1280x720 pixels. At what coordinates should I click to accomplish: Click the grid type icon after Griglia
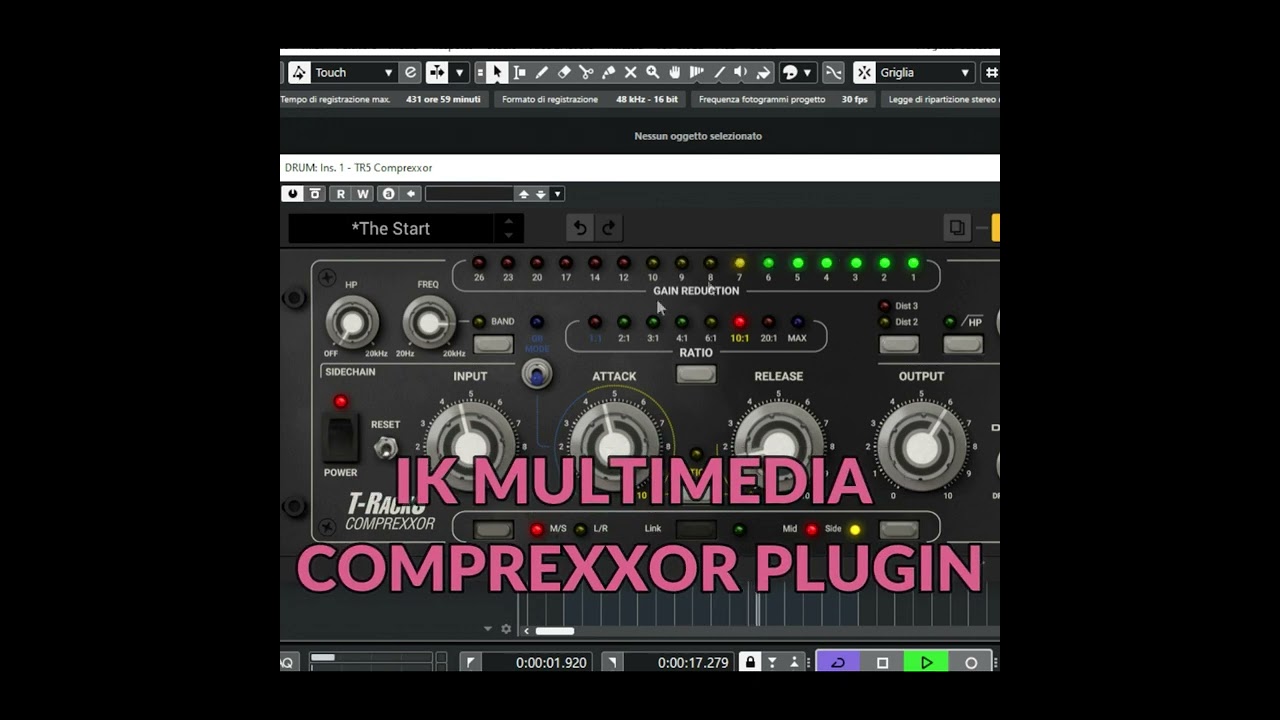[x=991, y=72]
